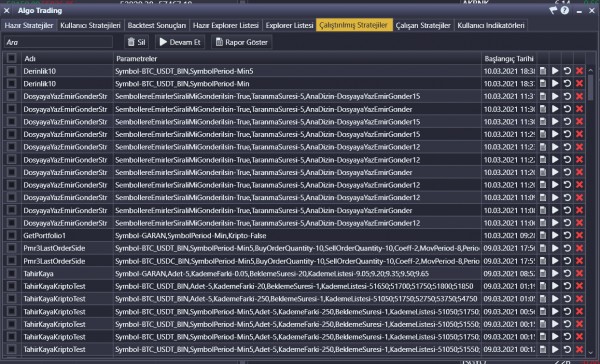Check the box for Derinlik10 SymbolPeriod-Min row
Image resolution: width=600 pixels, height=364 pixels.
11,83
